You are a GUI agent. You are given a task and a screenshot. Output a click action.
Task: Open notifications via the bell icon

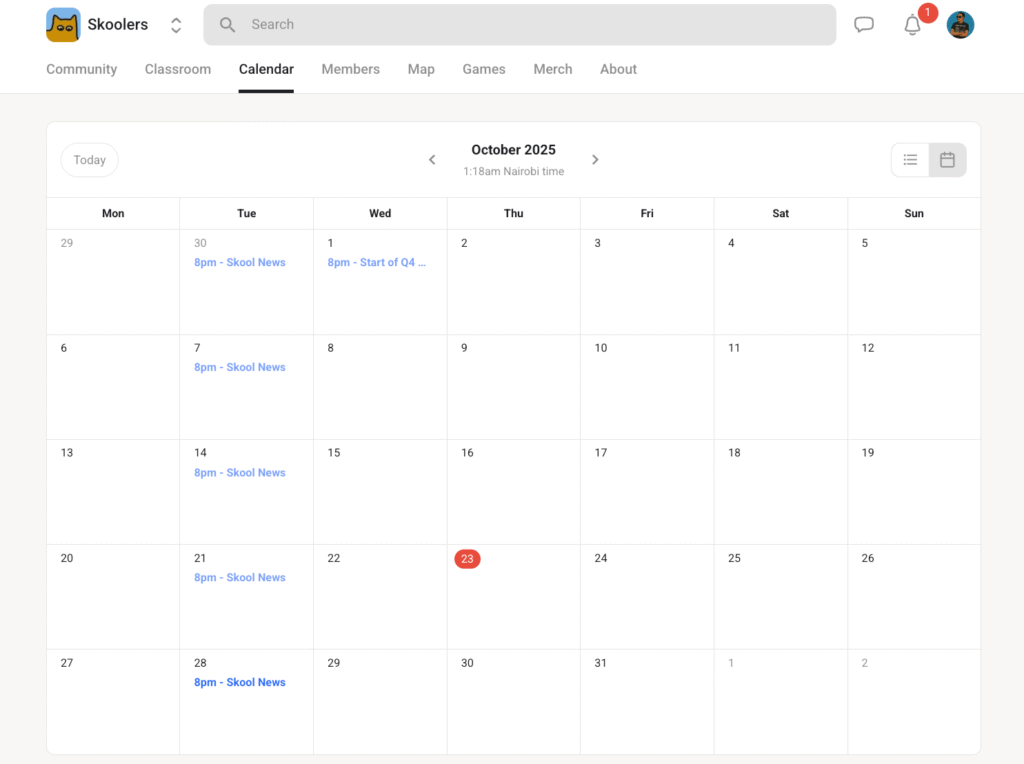pos(912,25)
